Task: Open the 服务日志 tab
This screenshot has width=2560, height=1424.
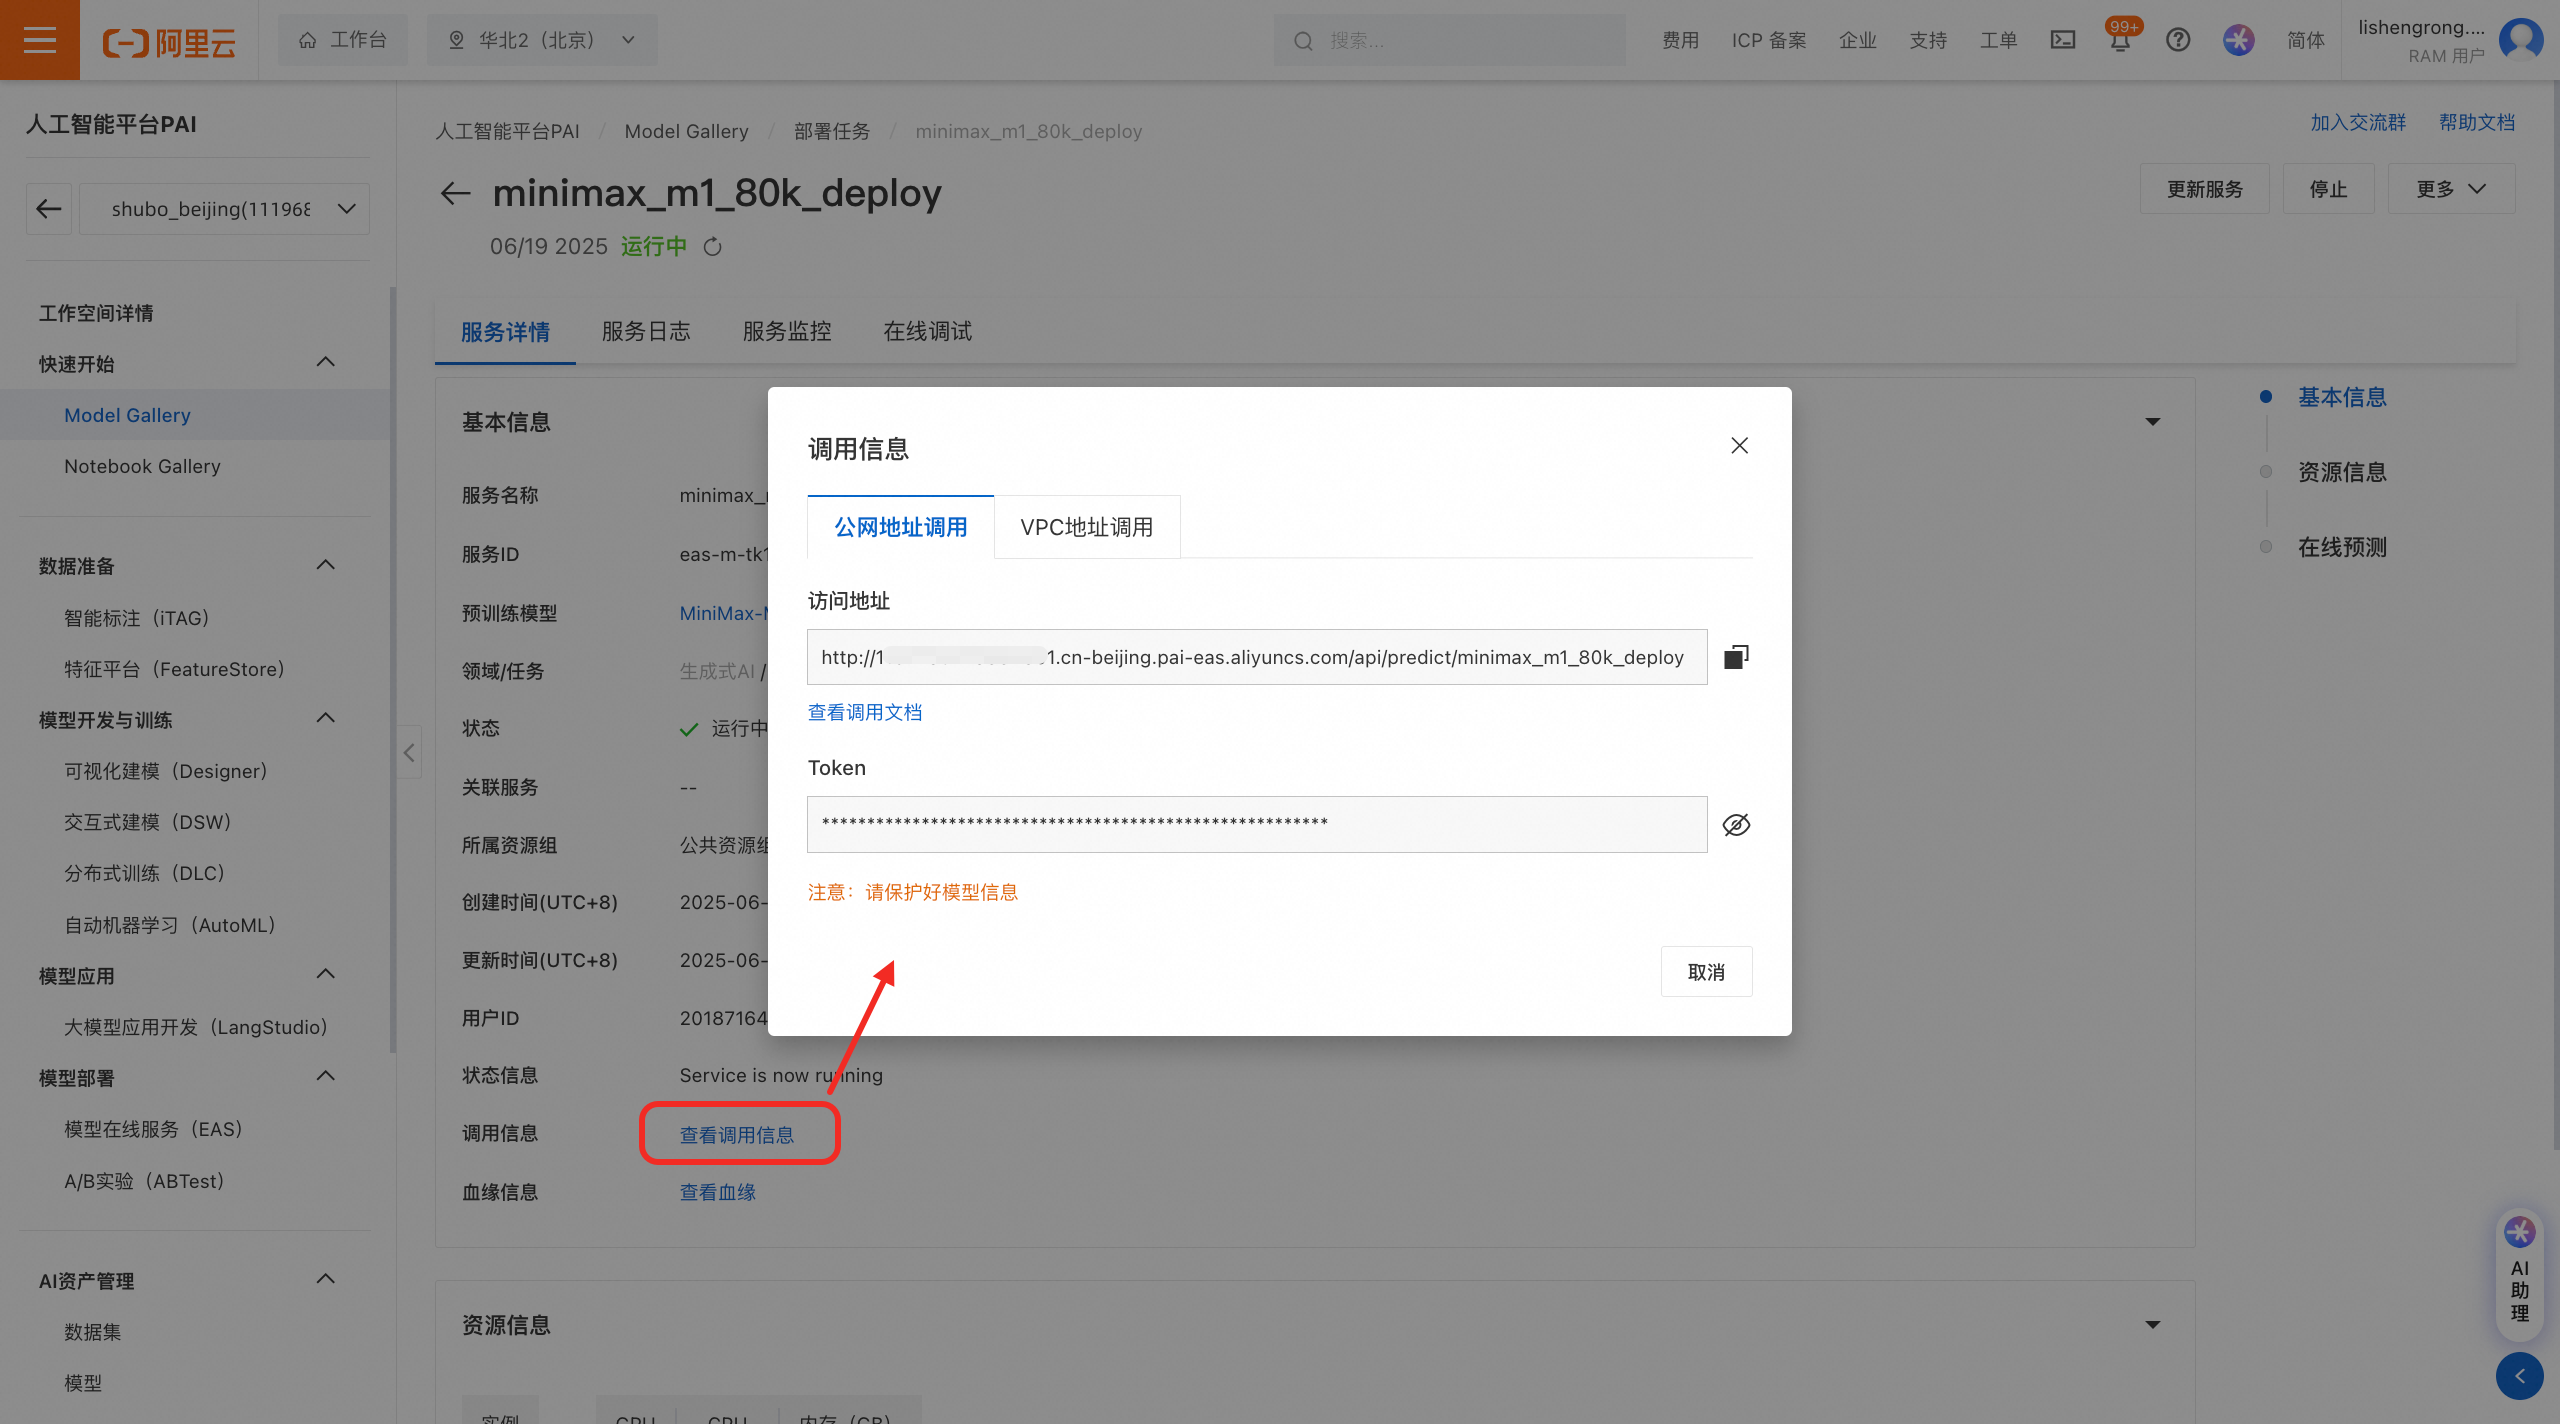Action: click(646, 331)
